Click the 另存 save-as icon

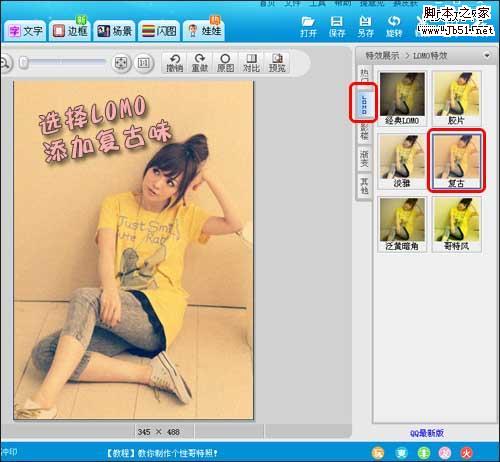tap(365, 27)
